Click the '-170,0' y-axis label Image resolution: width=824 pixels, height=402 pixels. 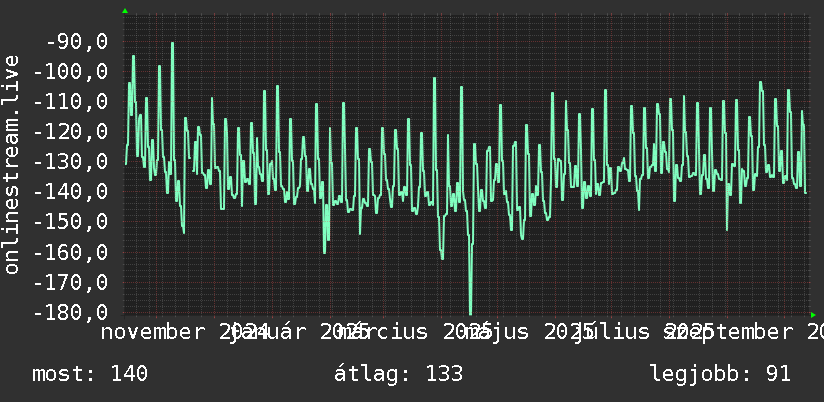coord(71,283)
